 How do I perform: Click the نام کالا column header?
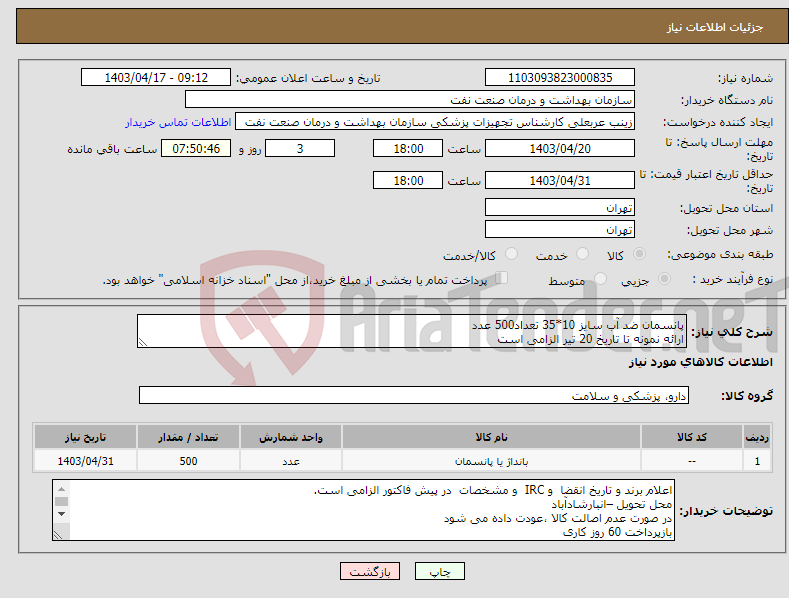click(491, 437)
